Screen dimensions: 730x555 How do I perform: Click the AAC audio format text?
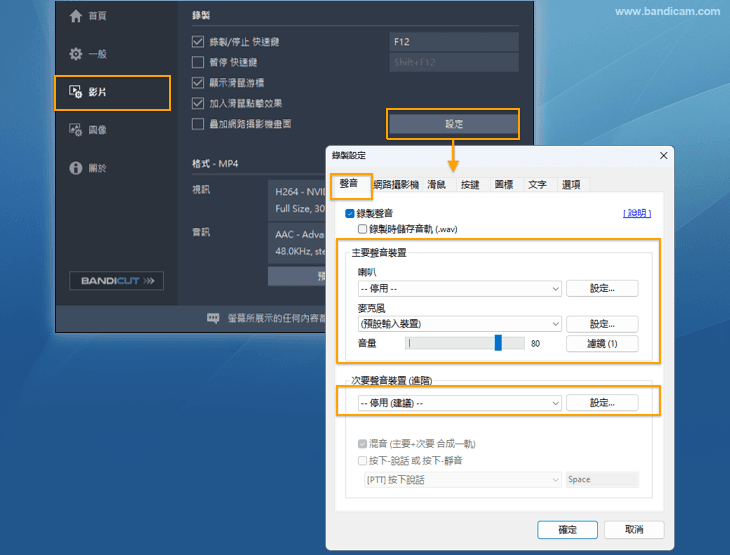300,235
